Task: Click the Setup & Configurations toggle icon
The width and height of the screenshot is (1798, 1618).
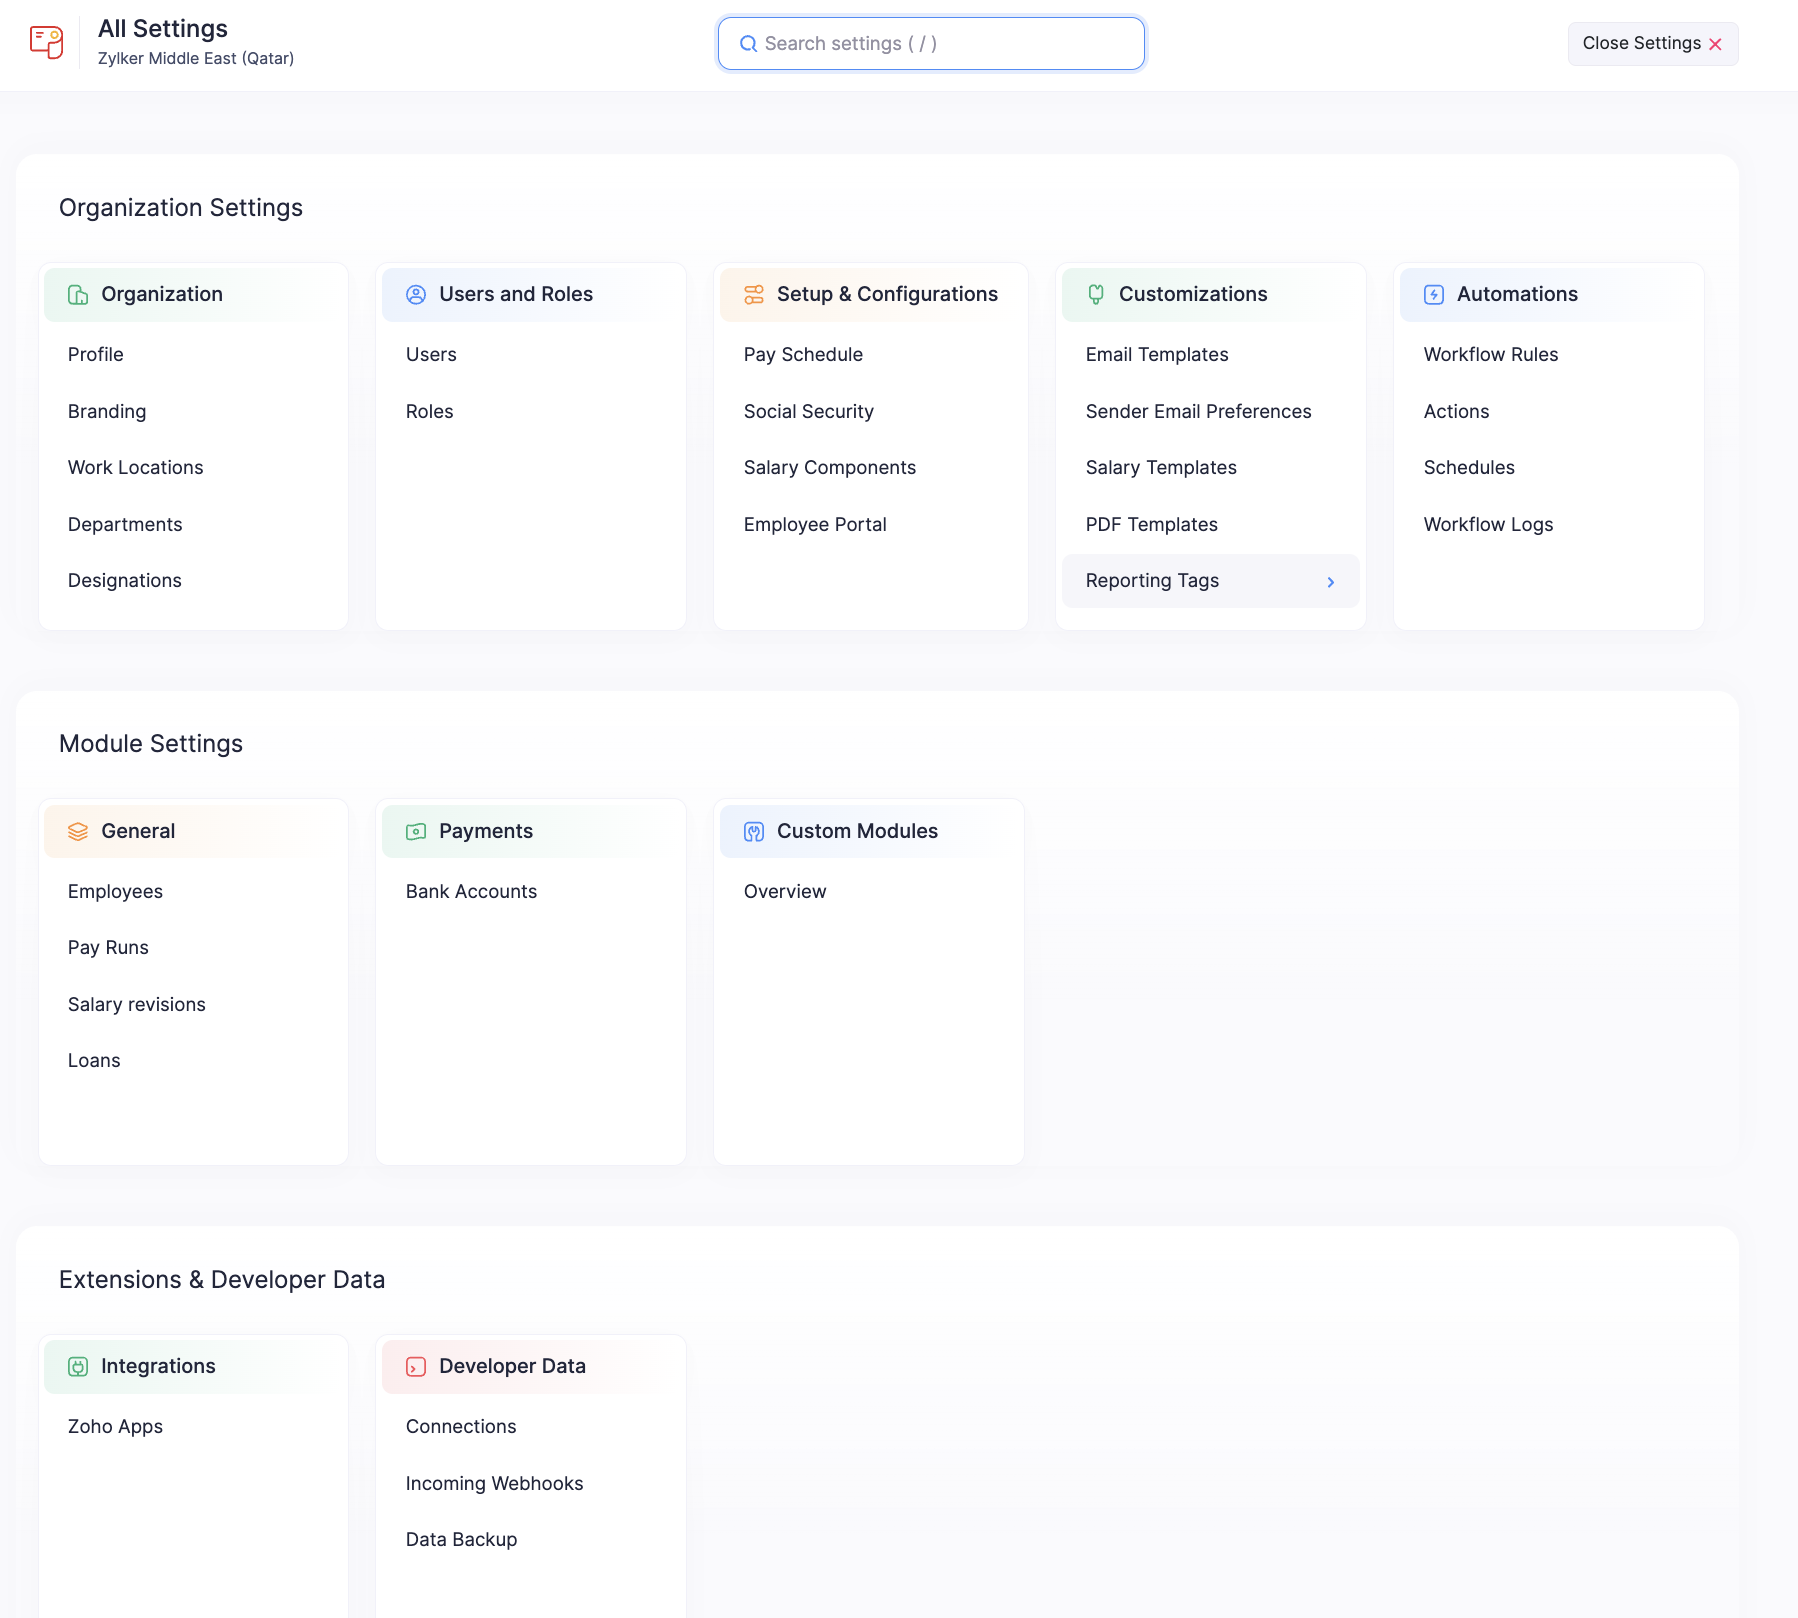Action: click(x=754, y=295)
